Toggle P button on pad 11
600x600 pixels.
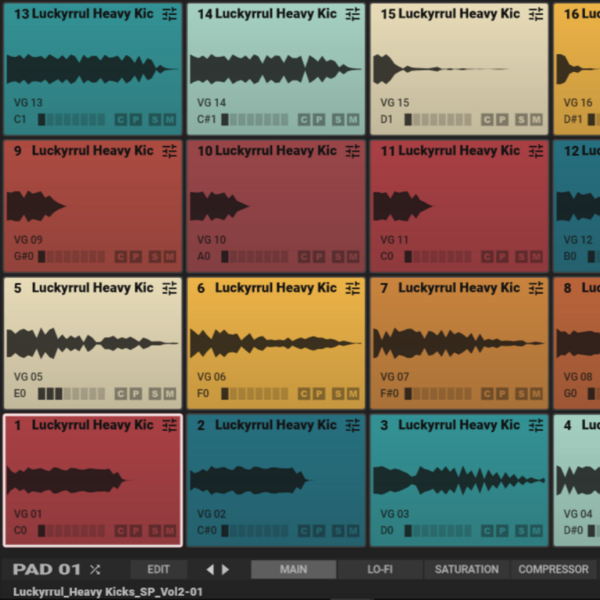click(502, 256)
